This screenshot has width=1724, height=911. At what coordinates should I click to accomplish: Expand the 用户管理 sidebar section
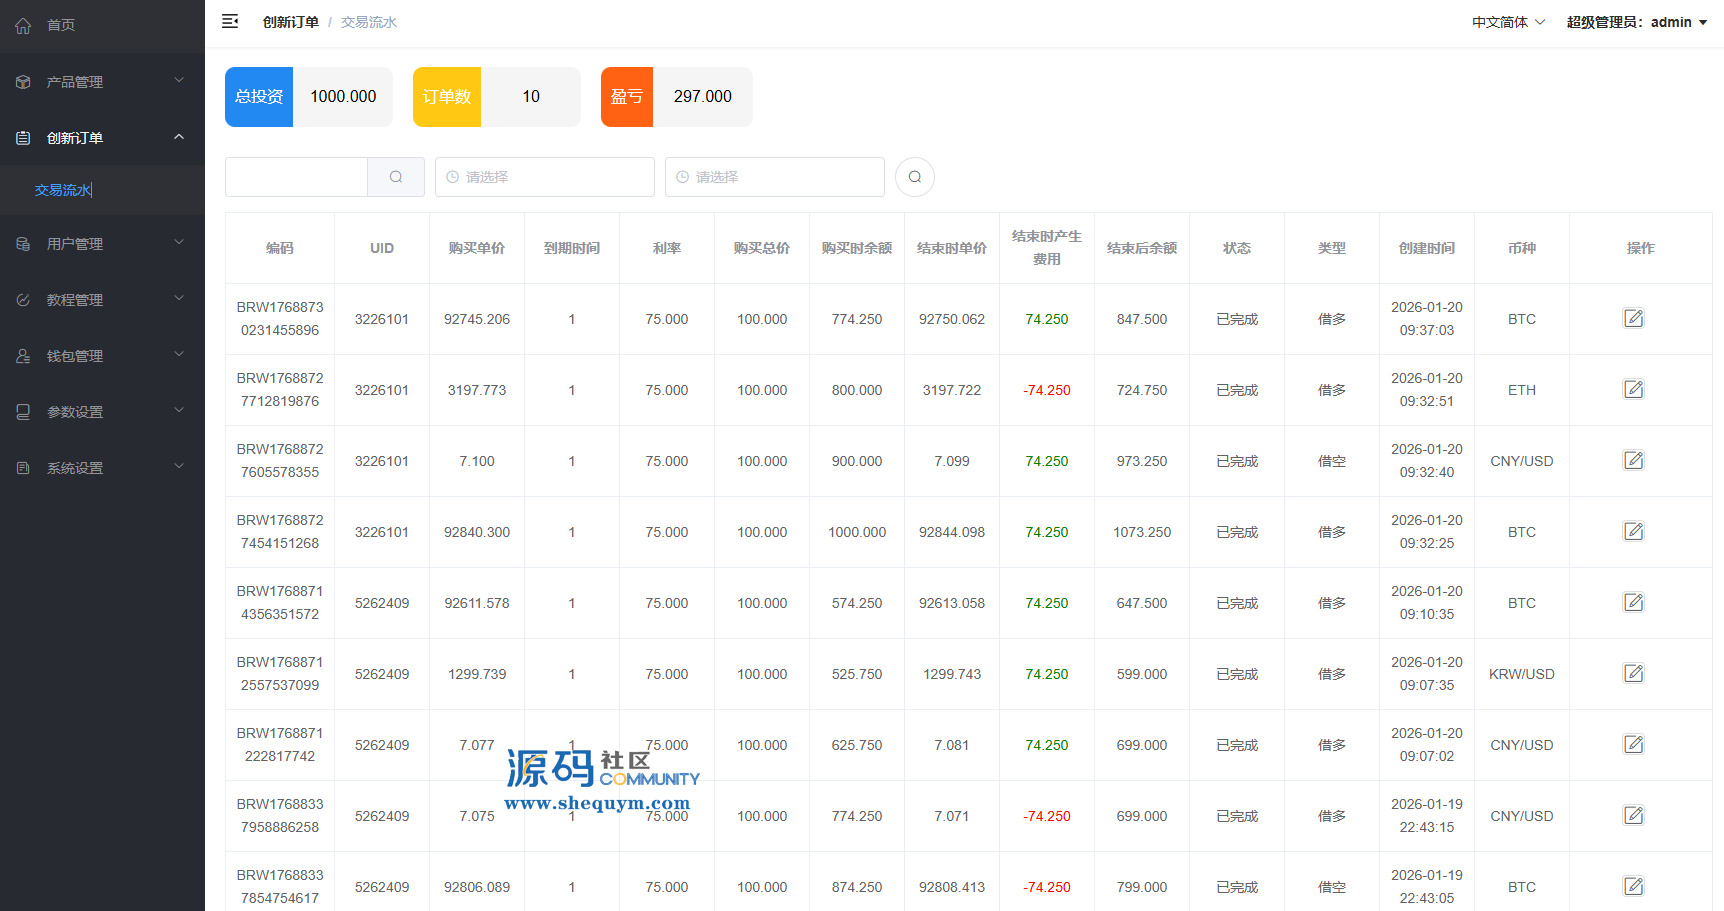click(x=102, y=244)
